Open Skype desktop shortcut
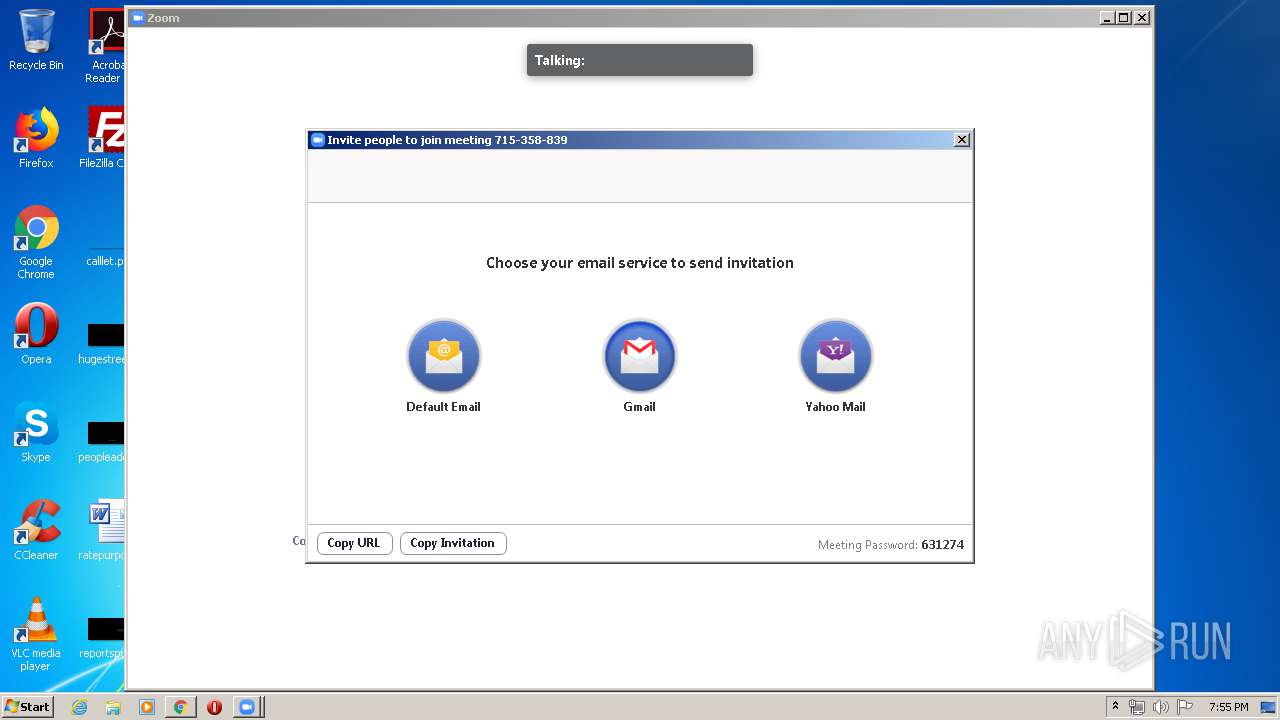This screenshot has width=1280, height=720. pos(36,432)
